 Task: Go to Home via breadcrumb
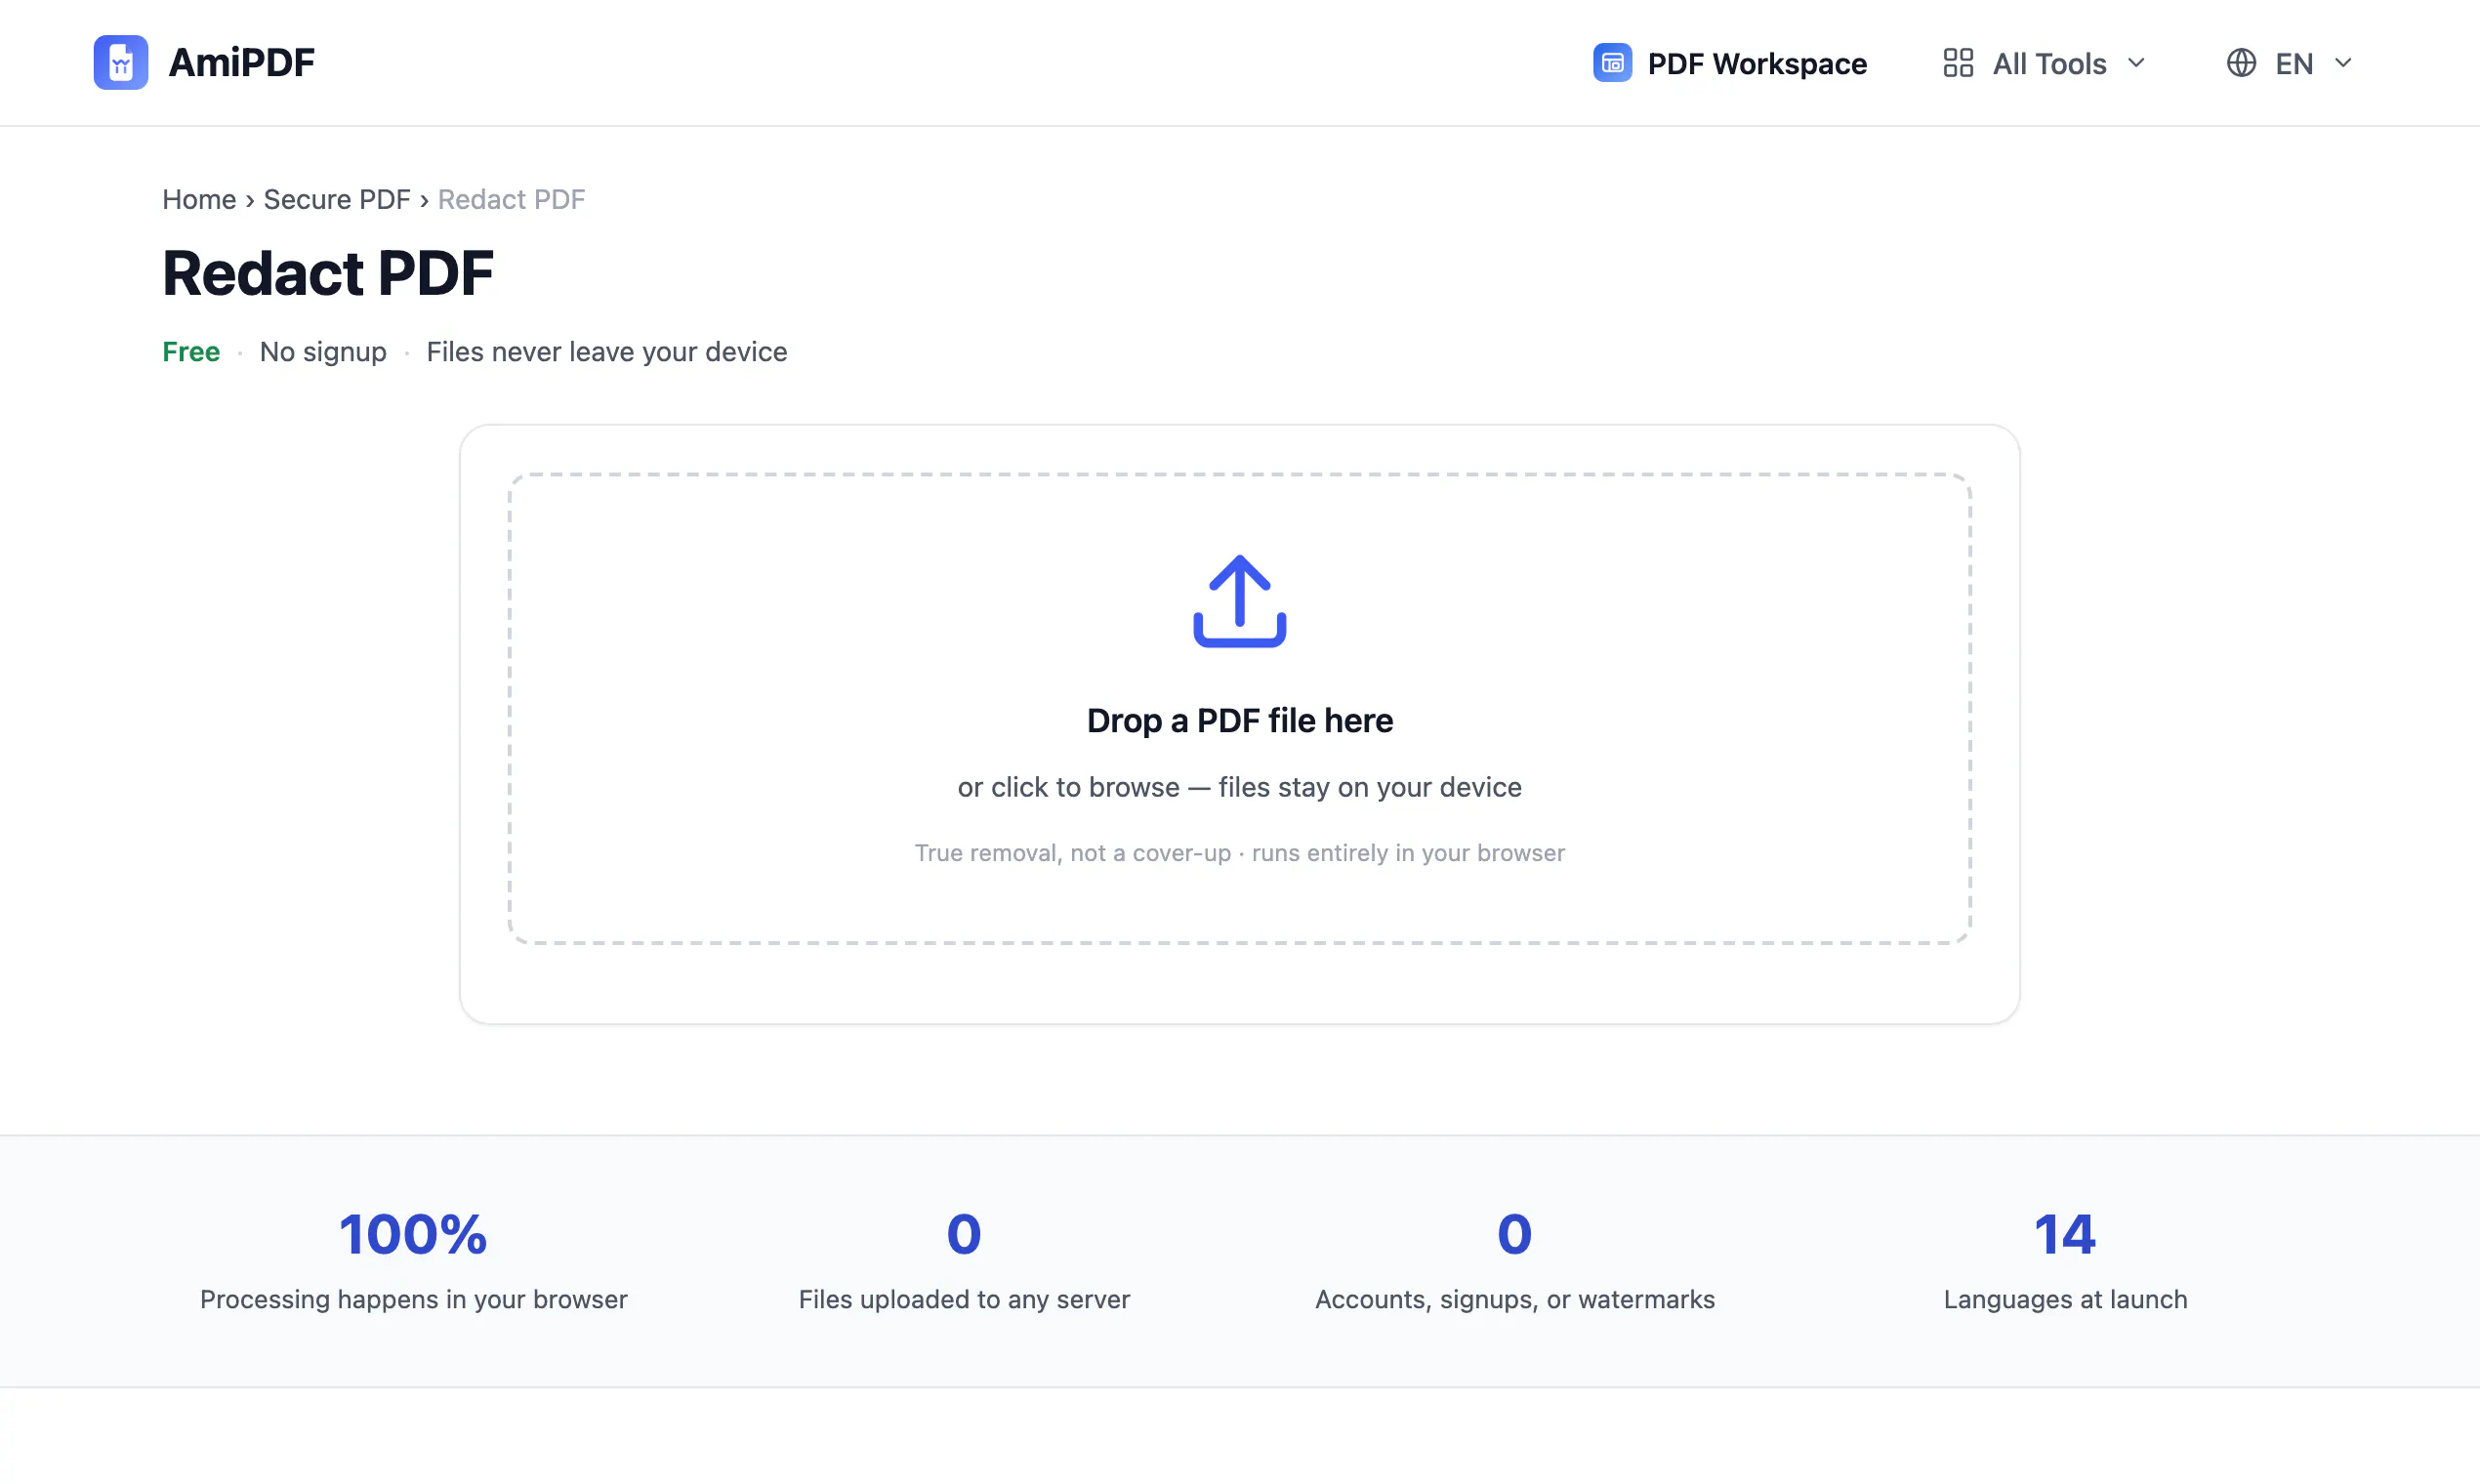coord(199,199)
